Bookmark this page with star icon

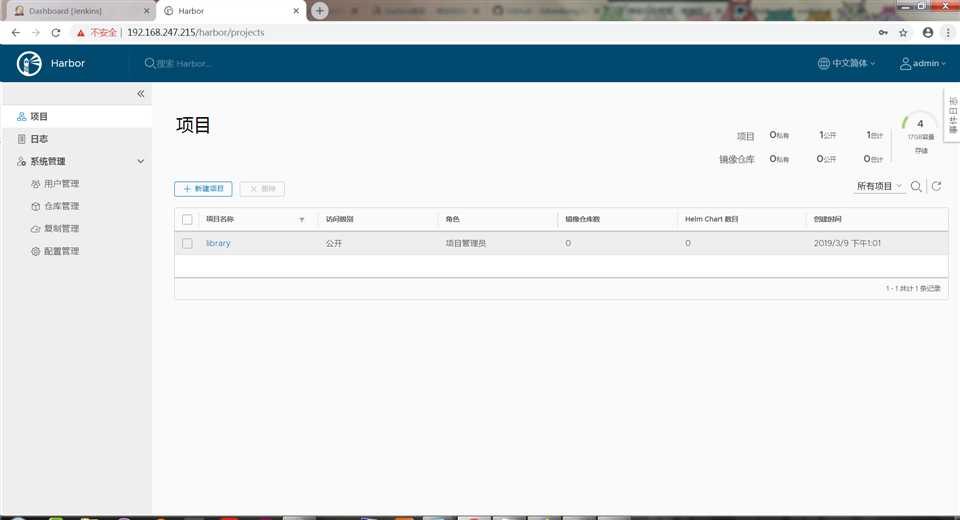pos(903,32)
